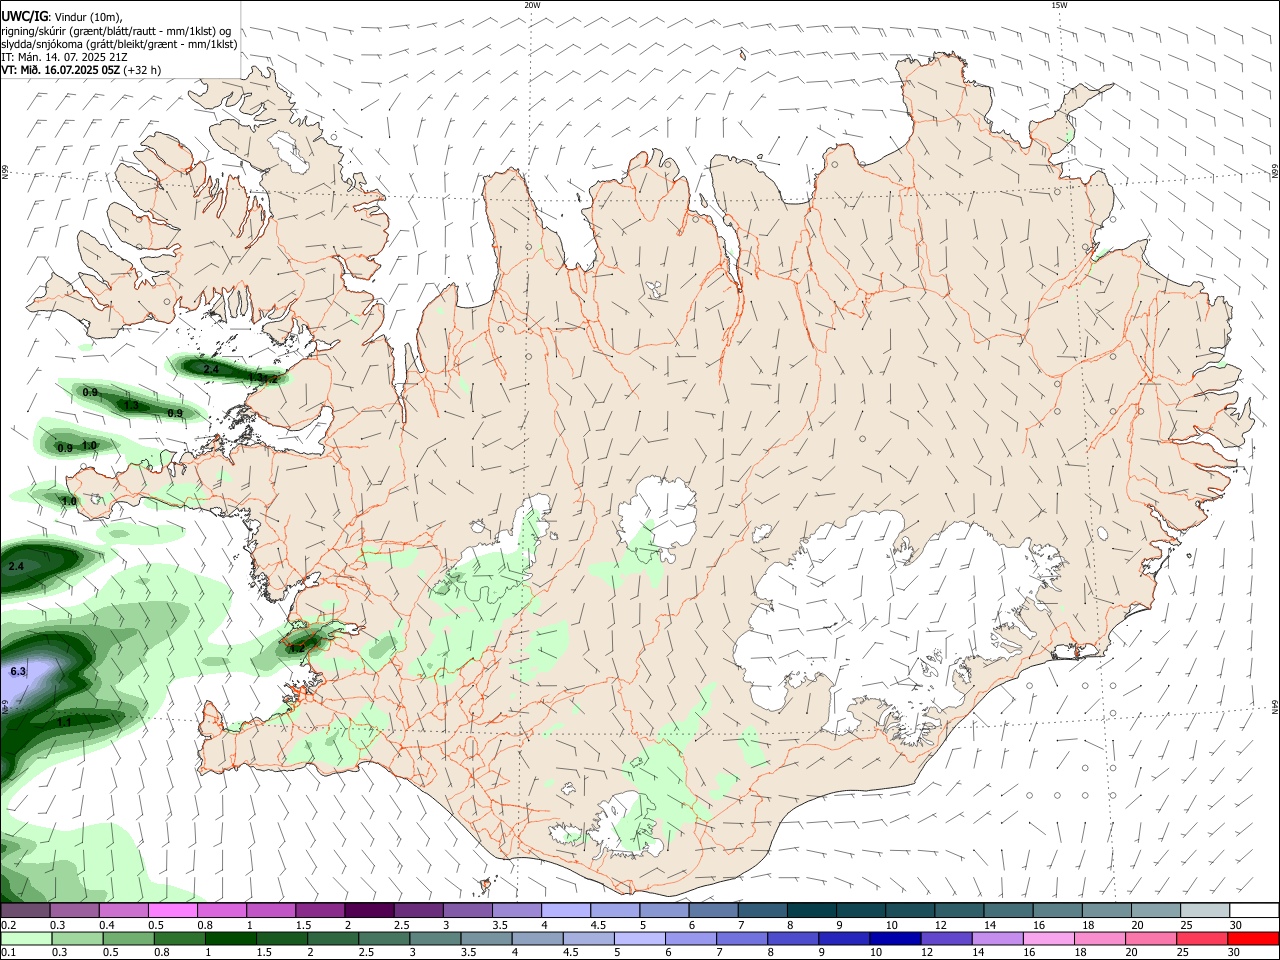Click the 2.4 value in the southwest ocean cell
The image size is (1280, 960).
click(x=15, y=567)
